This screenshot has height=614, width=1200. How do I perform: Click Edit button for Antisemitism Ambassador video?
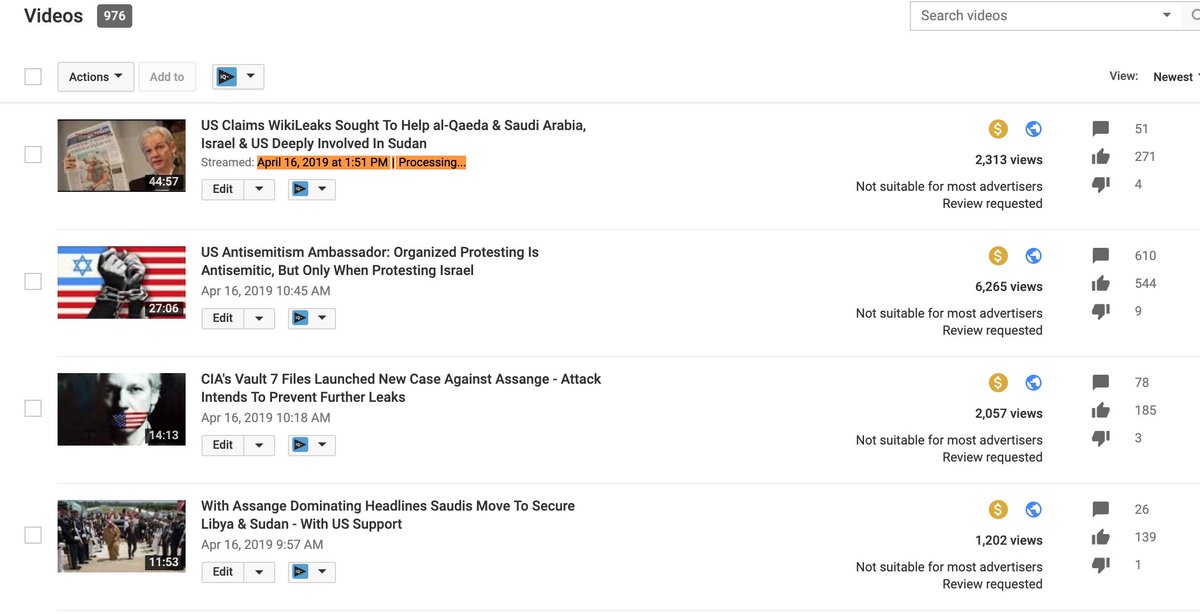[223, 319]
